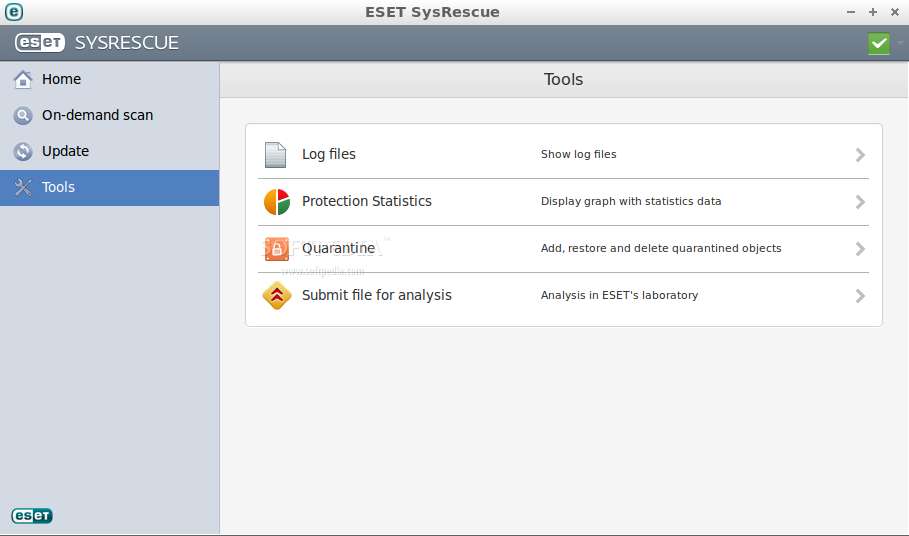Expand Log files via its chevron arrow
Viewport: 909px width, 536px height.
860,155
